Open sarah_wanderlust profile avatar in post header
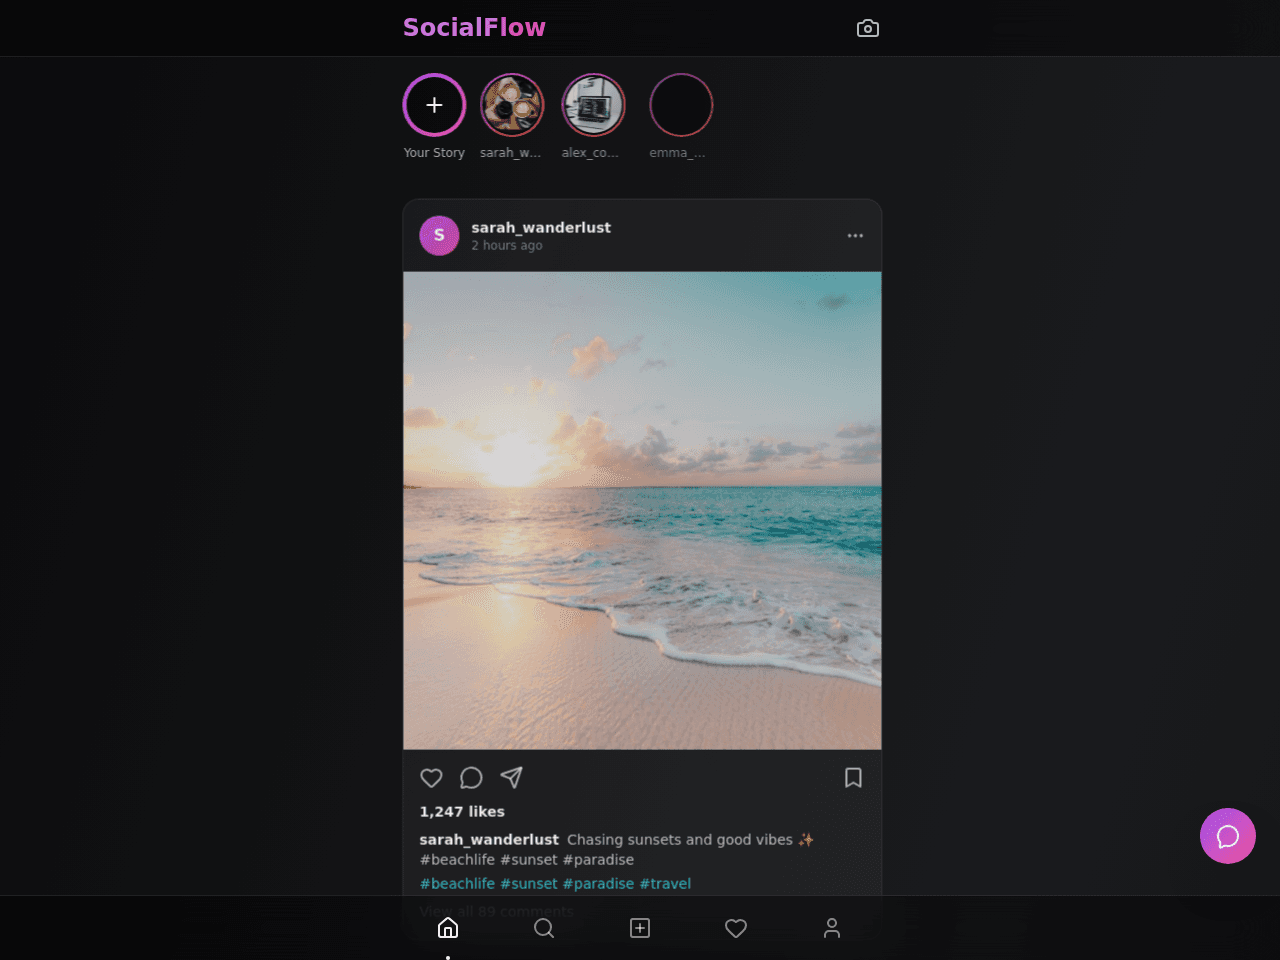Image resolution: width=1280 pixels, height=960 pixels. coord(439,236)
